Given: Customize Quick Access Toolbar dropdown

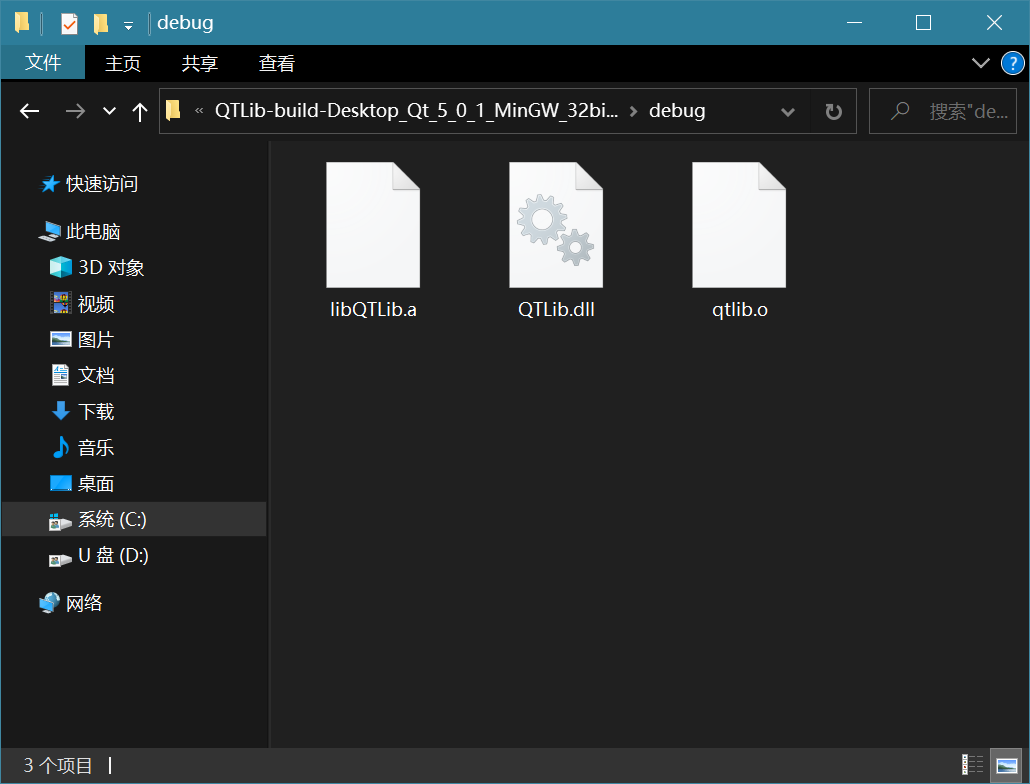Looking at the screenshot, I should coord(128,24).
